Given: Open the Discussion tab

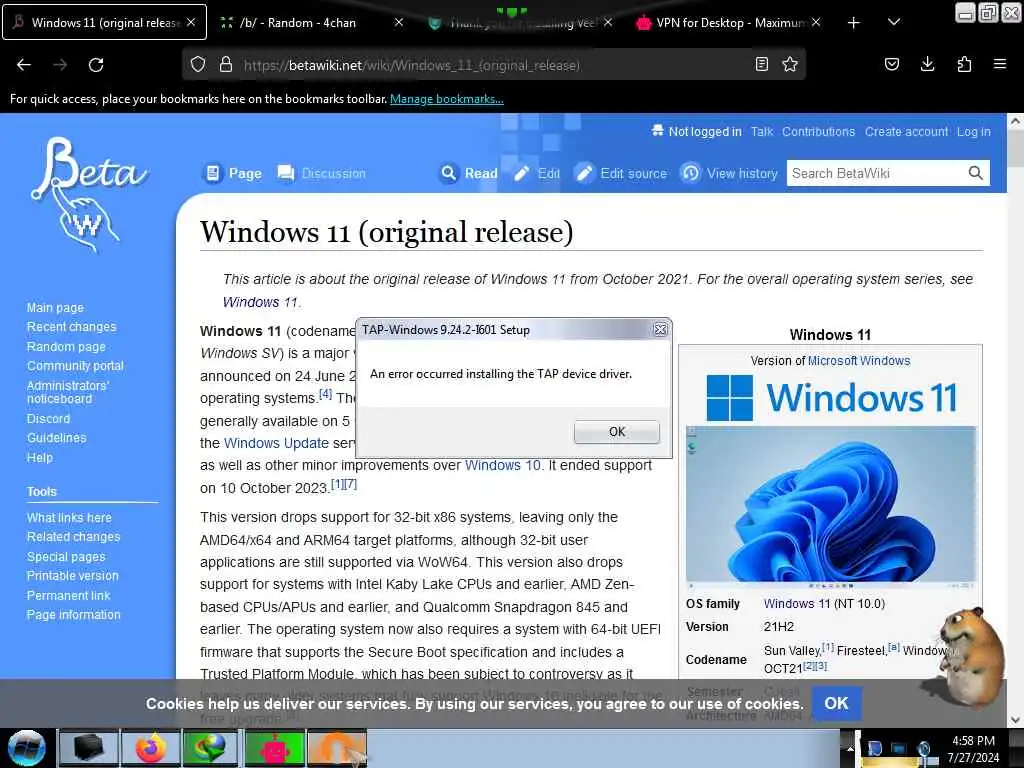Looking at the screenshot, I should 322,173.
